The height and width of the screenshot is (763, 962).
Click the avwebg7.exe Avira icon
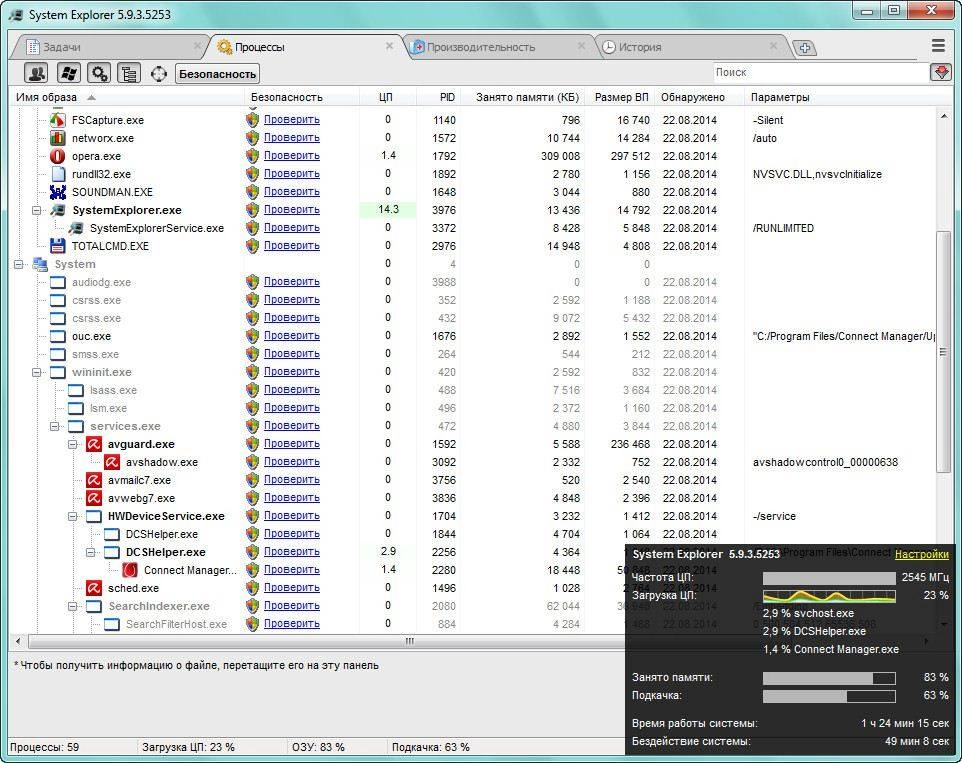(94, 498)
